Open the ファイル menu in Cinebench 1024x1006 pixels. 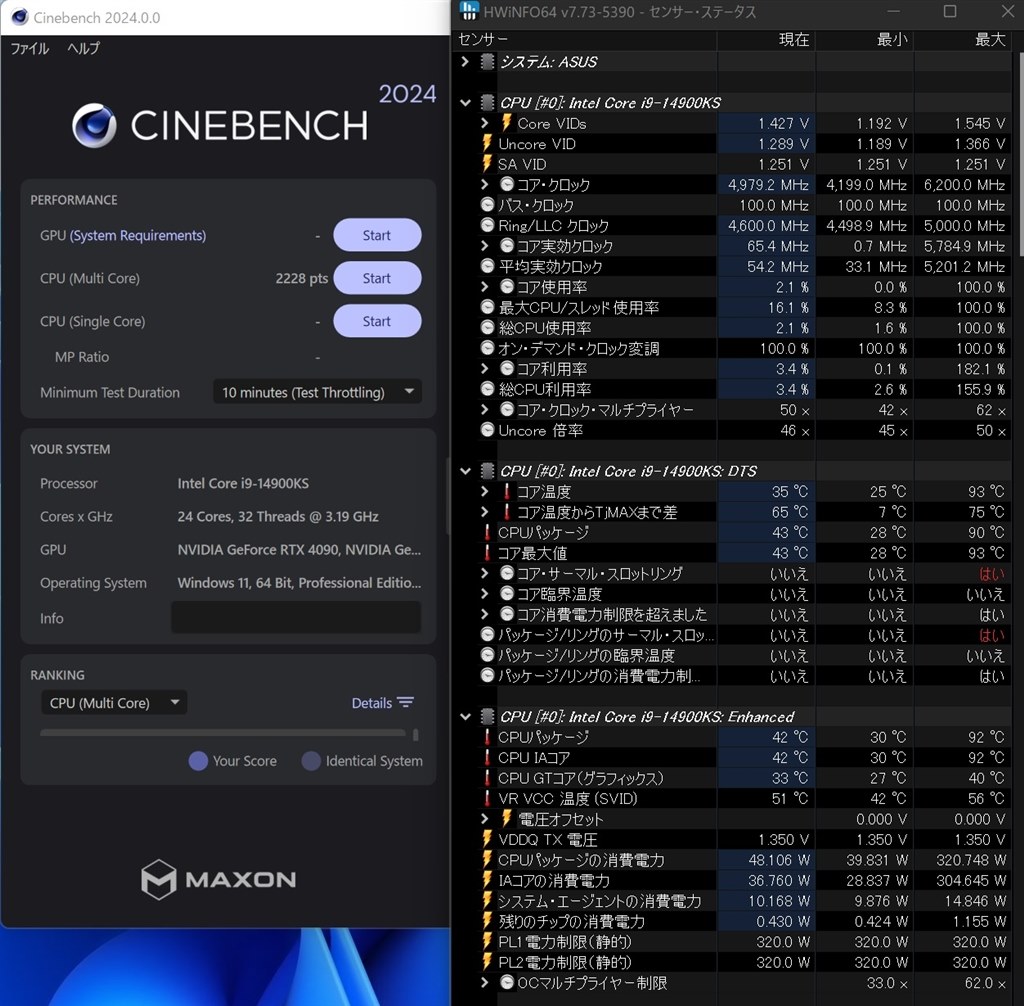point(28,48)
